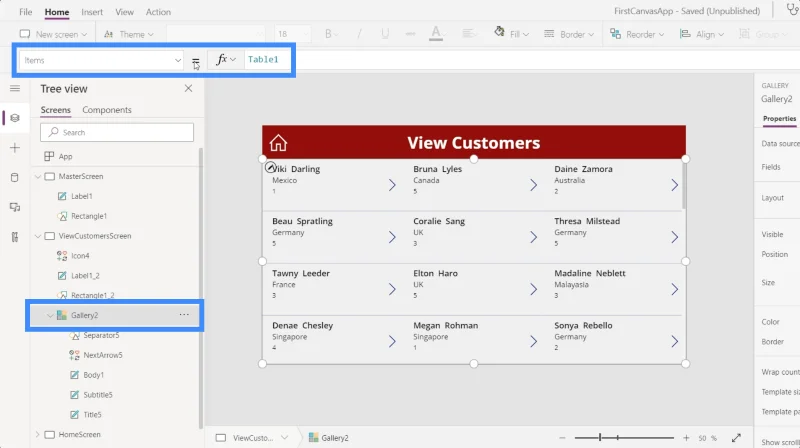Screen dimensions: 800x448
Task: Switch to the Components tab
Action: tap(107, 110)
